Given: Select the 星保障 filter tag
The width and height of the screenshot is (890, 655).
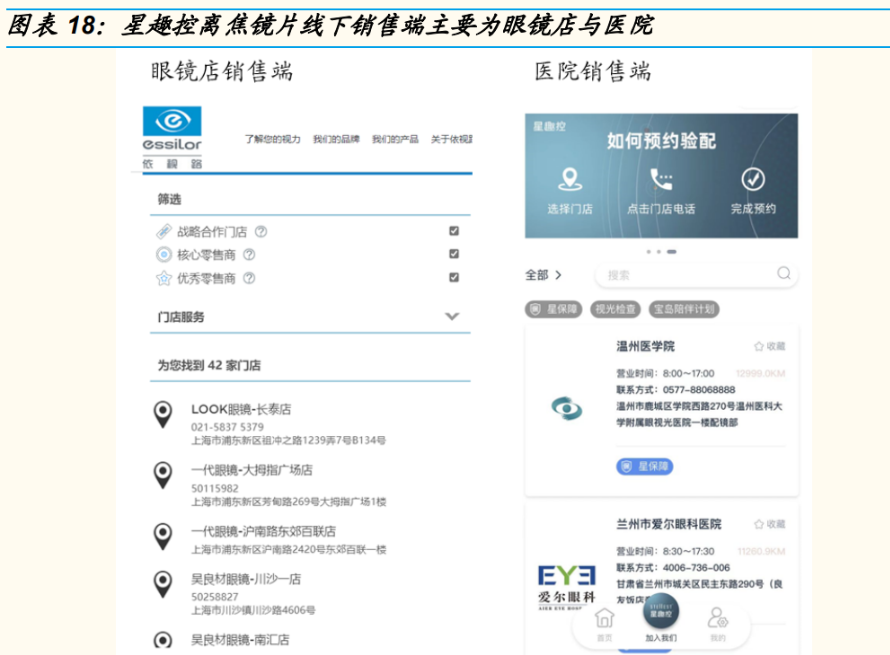Looking at the screenshot, I should click(553, 309).
